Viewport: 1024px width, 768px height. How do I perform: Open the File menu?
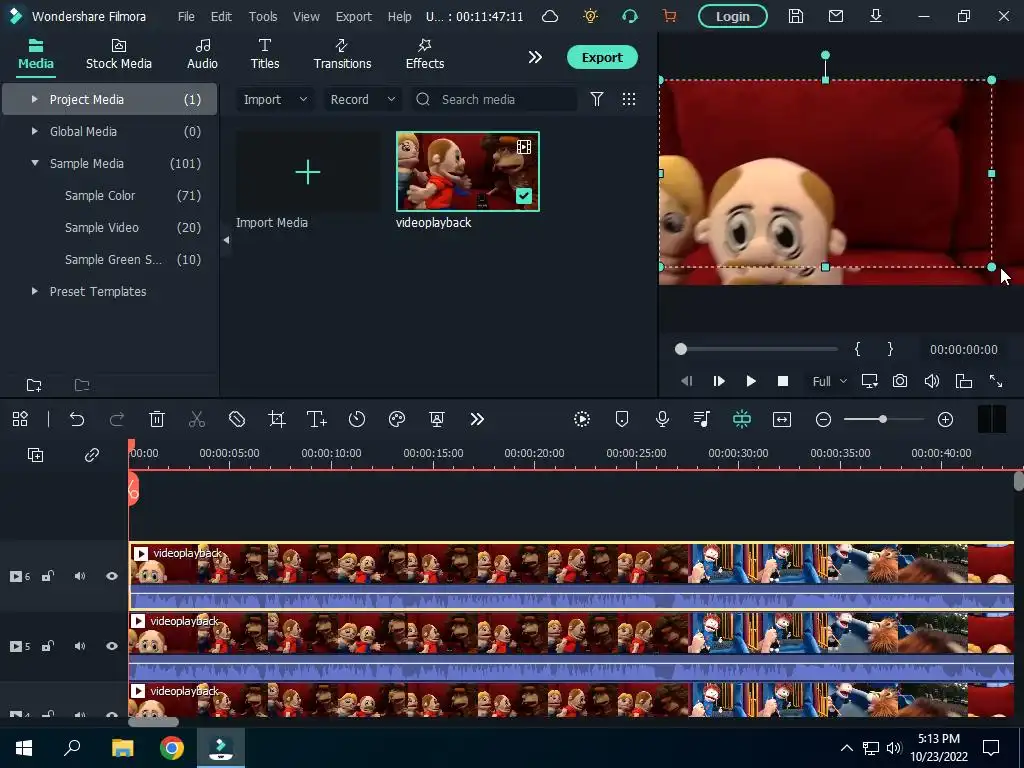click(x=186, y=16)
